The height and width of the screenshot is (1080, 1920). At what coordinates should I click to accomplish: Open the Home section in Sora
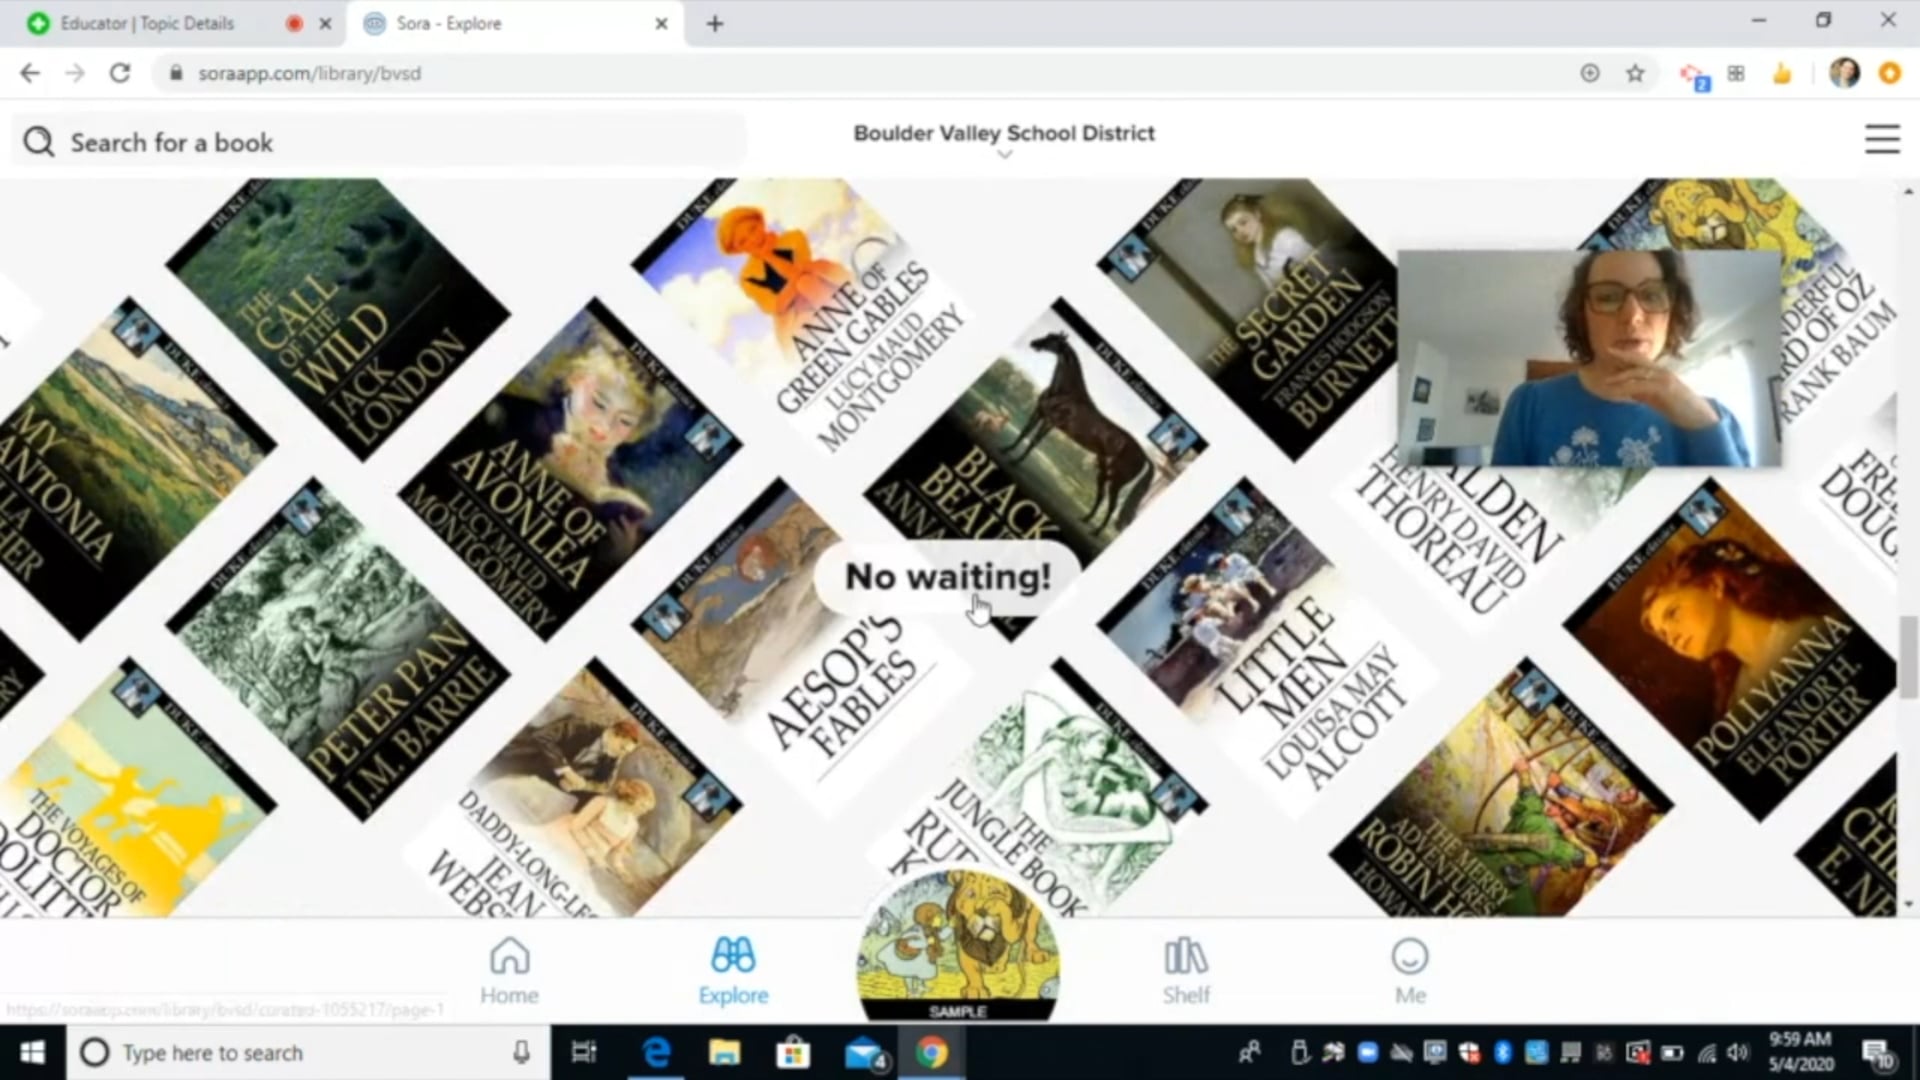[x=509, y=970]
